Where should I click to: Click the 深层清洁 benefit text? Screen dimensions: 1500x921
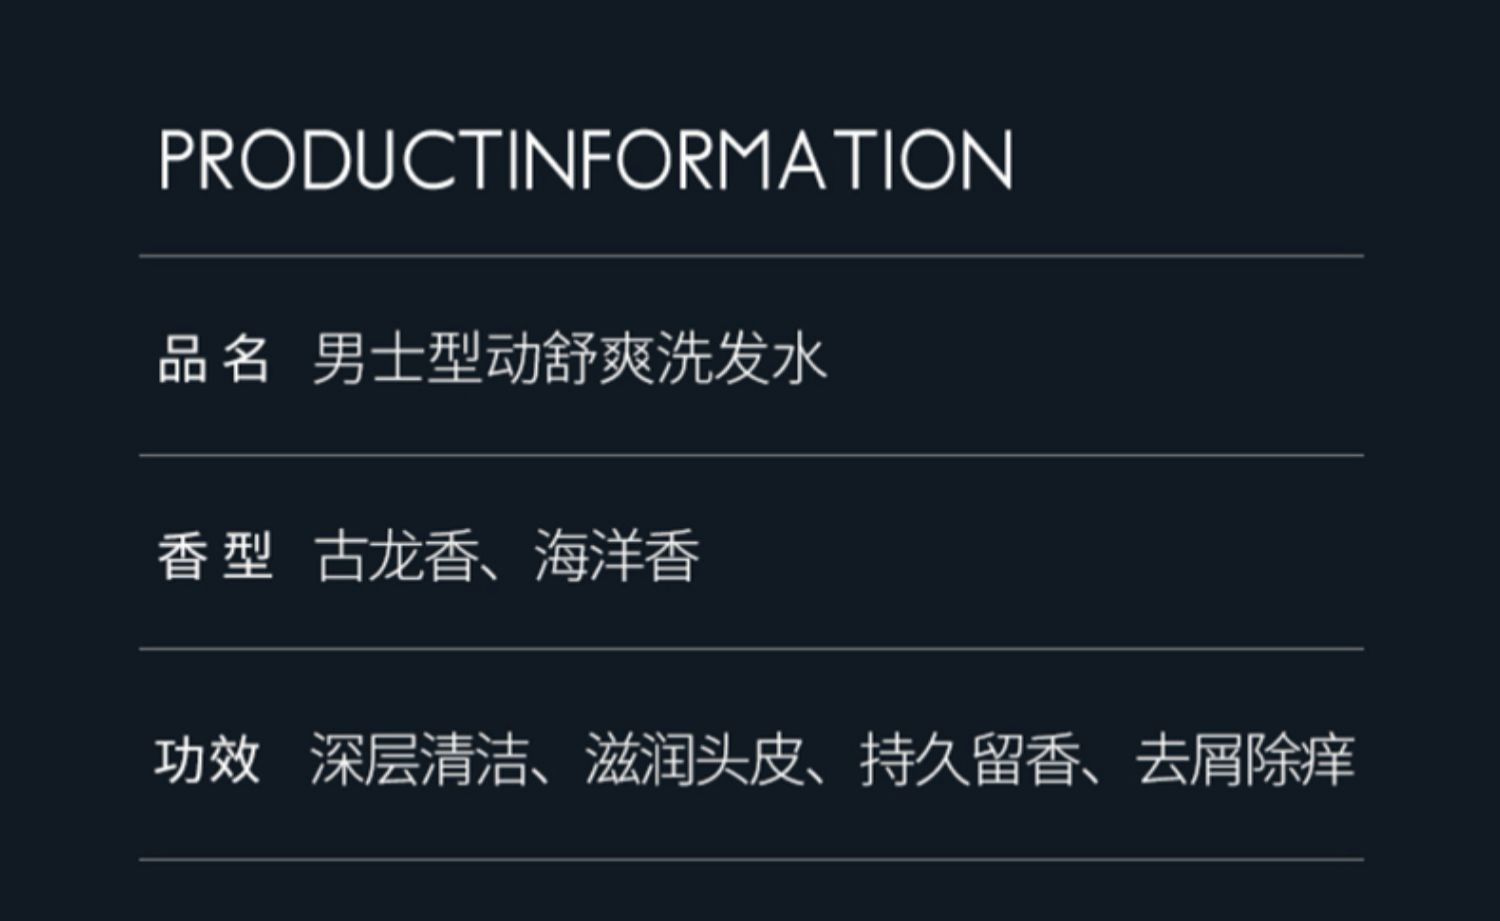point(419,760)
